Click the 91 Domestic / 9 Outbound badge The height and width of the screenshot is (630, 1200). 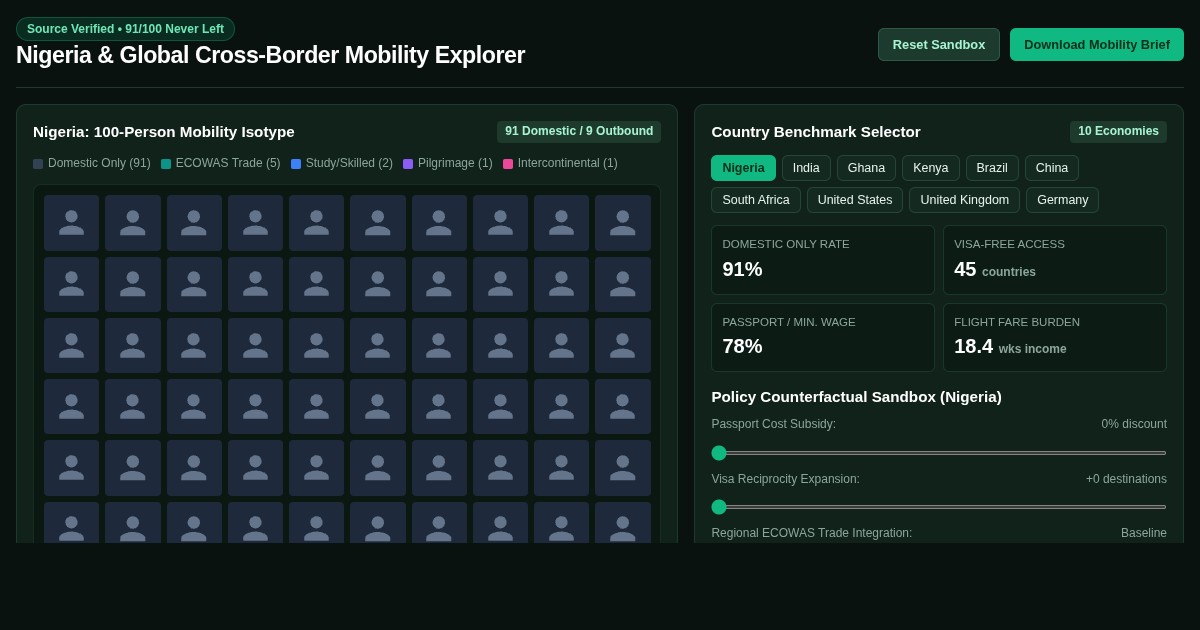[579, 132]
